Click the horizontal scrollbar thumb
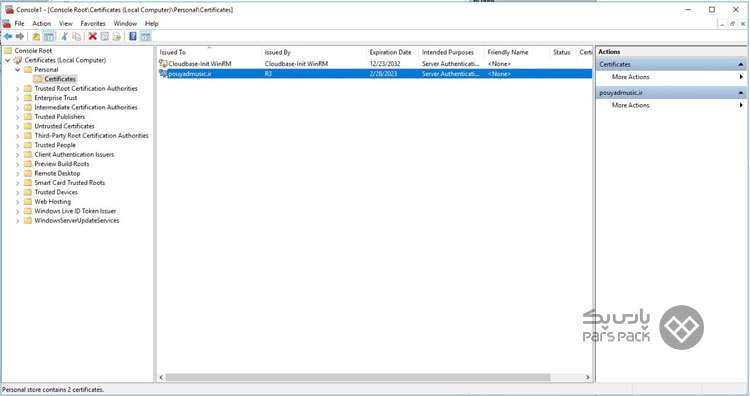750x396 pixels. pos(358,377)
